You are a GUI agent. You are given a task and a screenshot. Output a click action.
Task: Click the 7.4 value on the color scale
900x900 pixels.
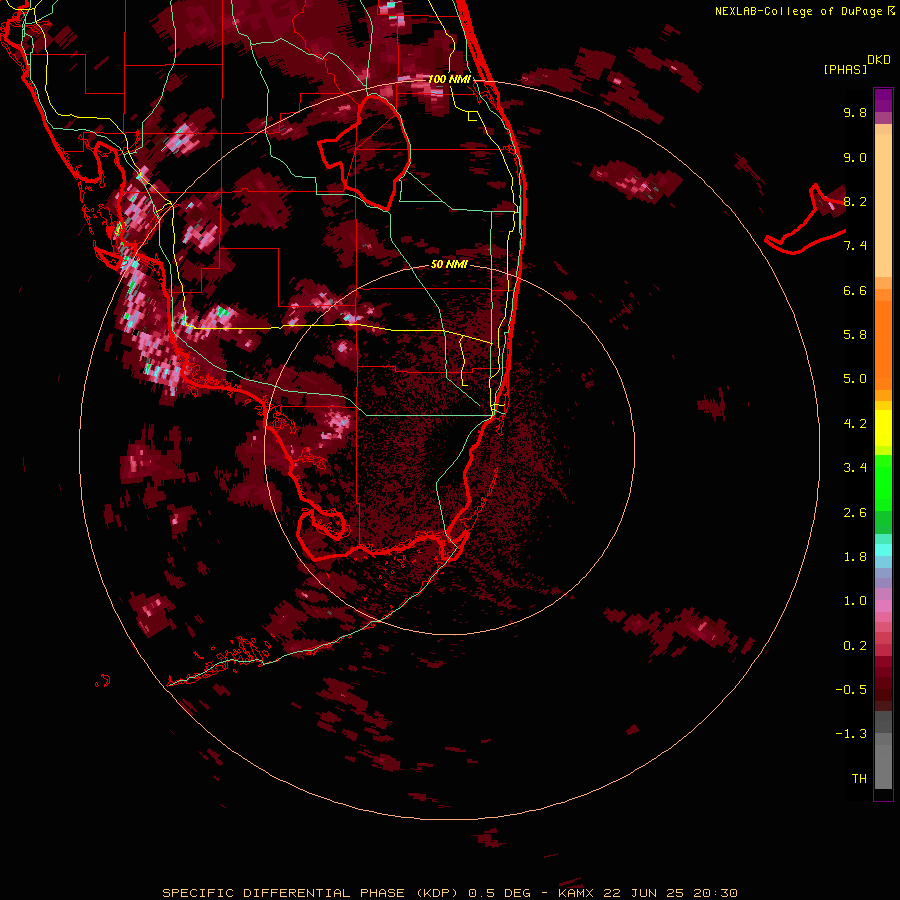(855, 246)
